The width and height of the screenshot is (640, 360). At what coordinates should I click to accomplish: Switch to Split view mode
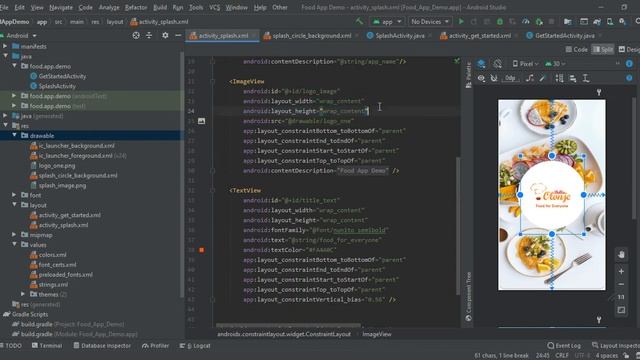603,49
